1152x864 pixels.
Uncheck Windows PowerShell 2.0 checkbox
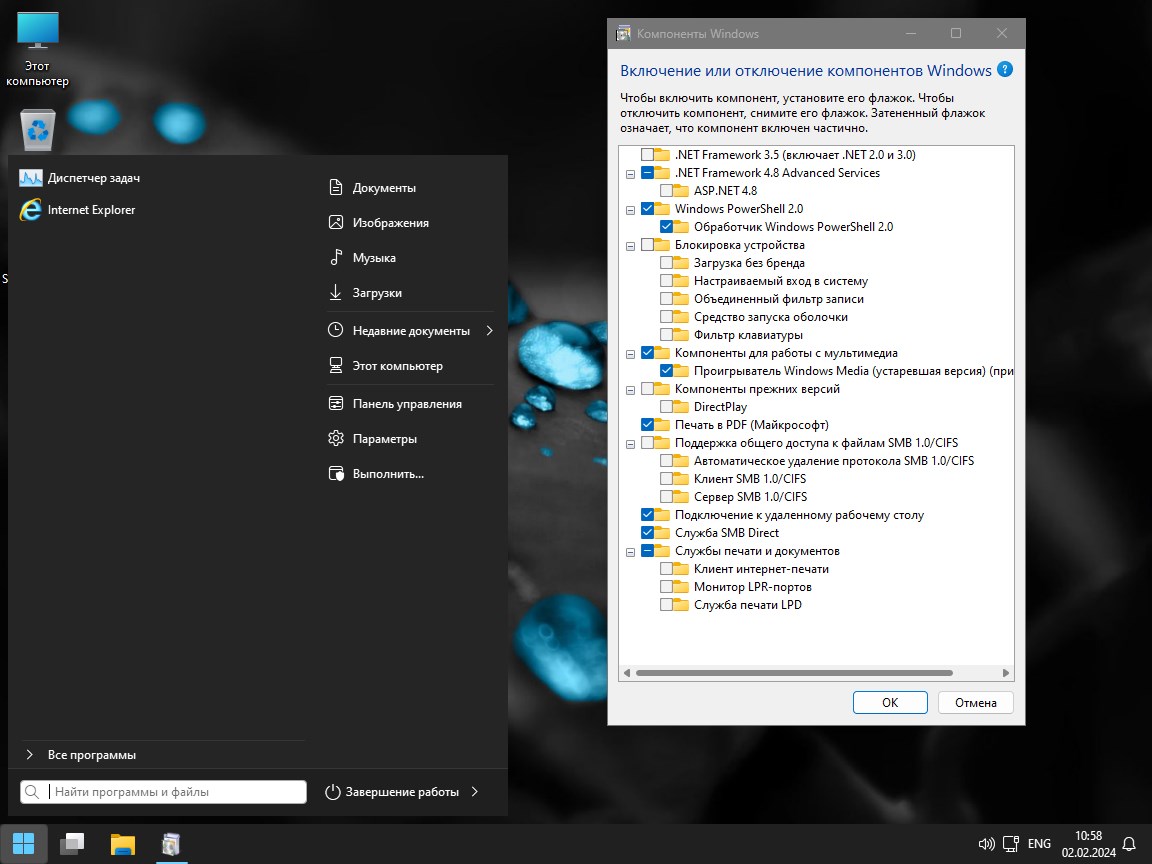pyautogui.click(x=647, y=209)
